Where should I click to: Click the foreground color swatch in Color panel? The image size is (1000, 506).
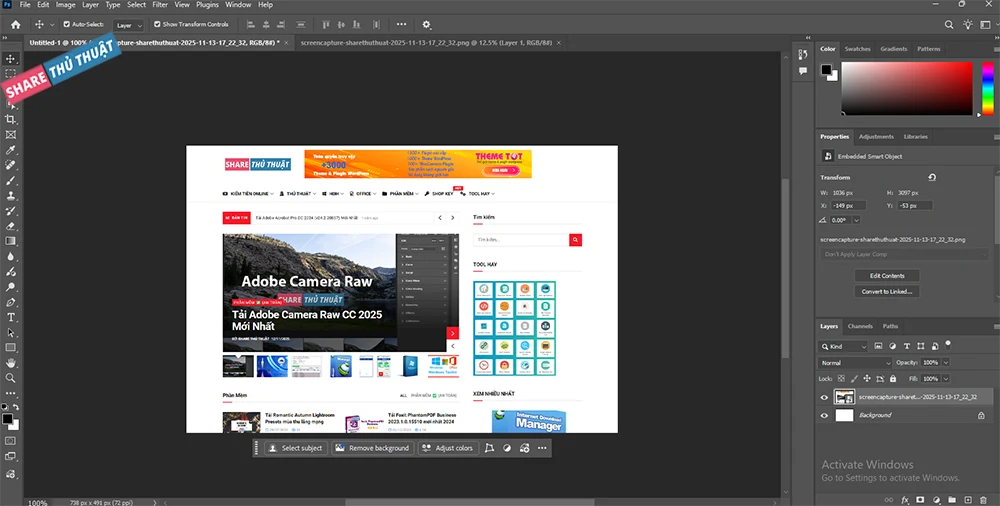pyautogui.click(x=826, y=69)
